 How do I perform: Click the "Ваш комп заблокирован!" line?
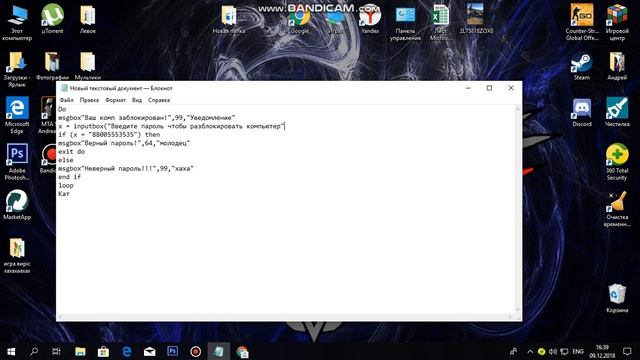tap(147, 118)
